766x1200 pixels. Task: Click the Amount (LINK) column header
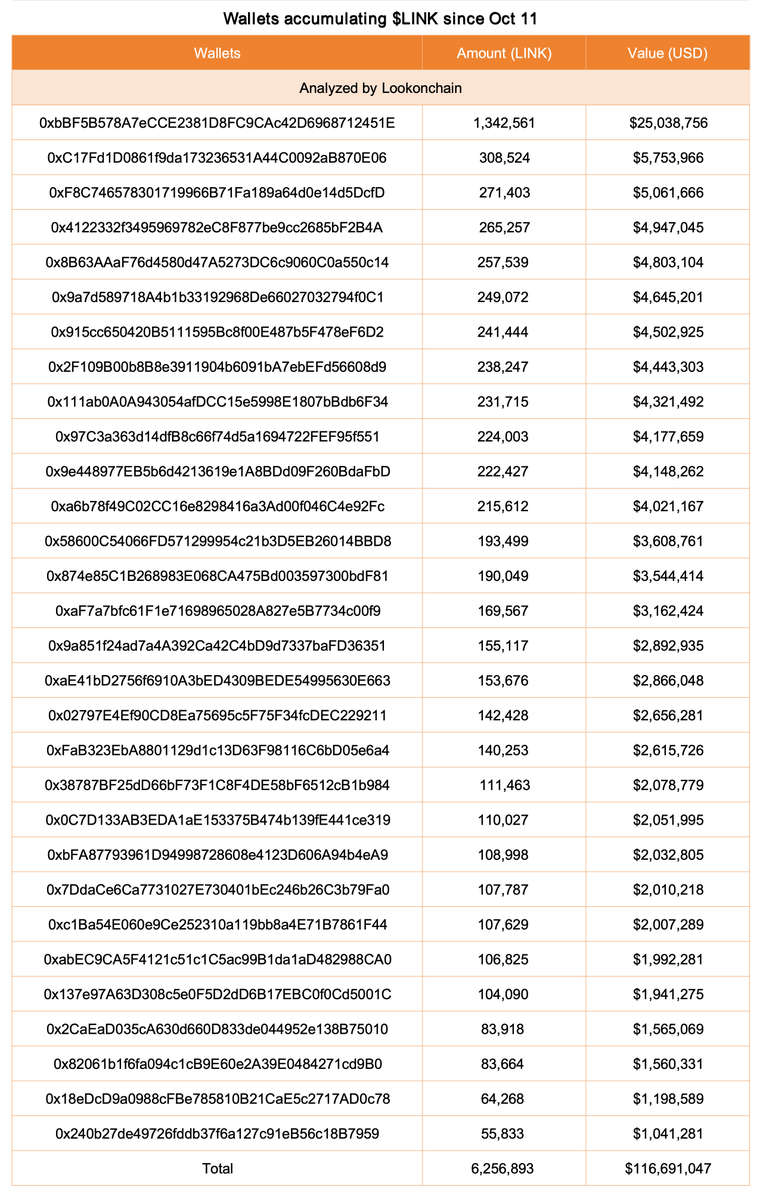[504, 53]
